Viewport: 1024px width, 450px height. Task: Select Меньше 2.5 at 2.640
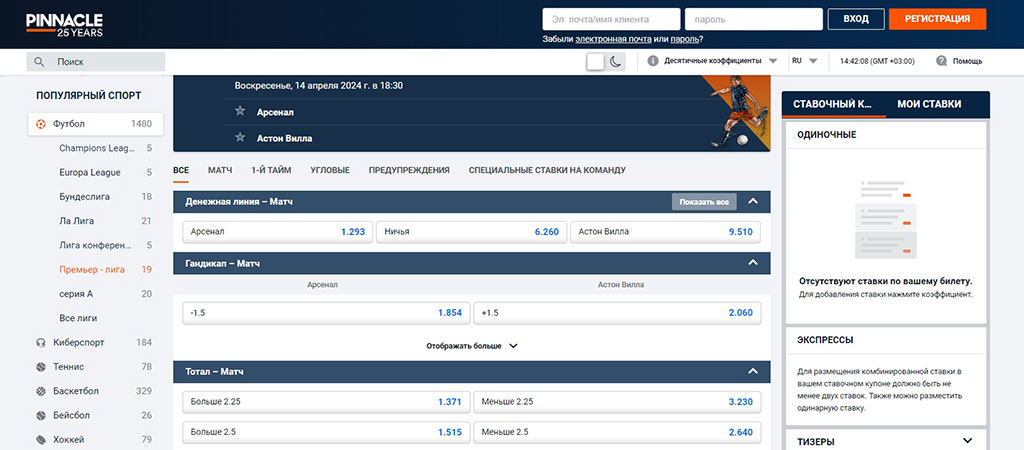[617, 432]
